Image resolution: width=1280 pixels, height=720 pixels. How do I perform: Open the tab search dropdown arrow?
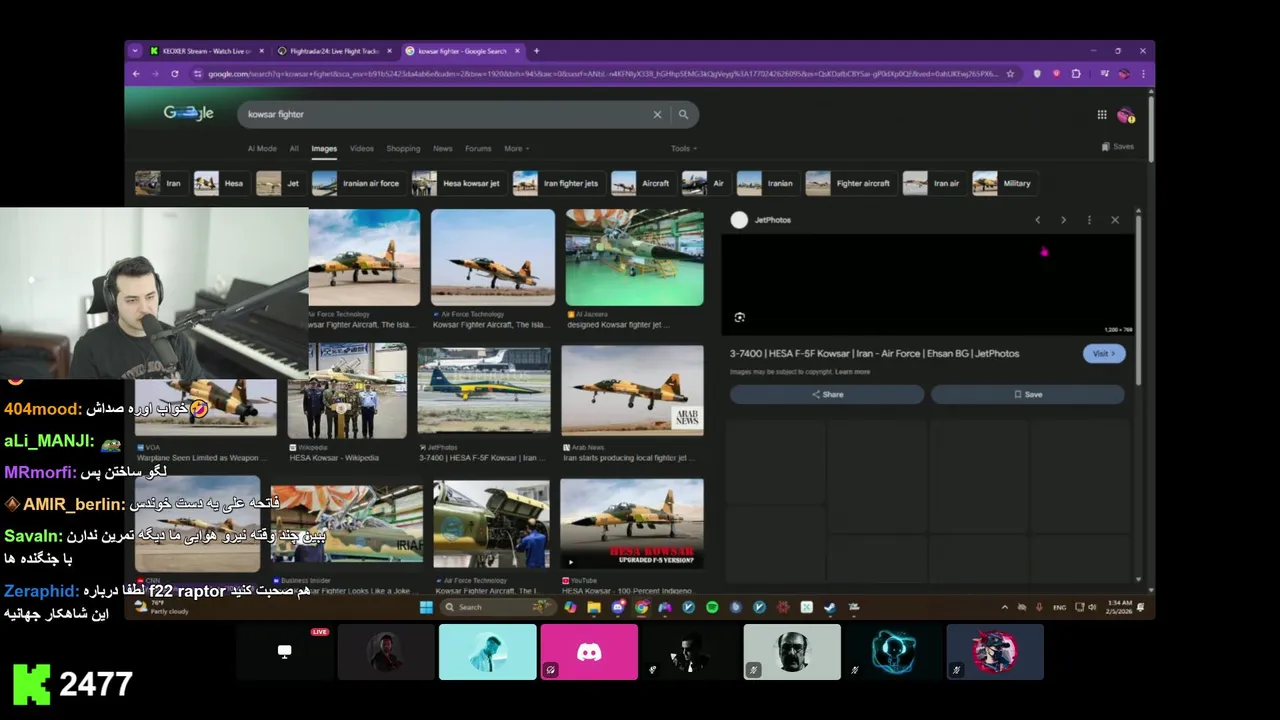[x=135, y=51]
